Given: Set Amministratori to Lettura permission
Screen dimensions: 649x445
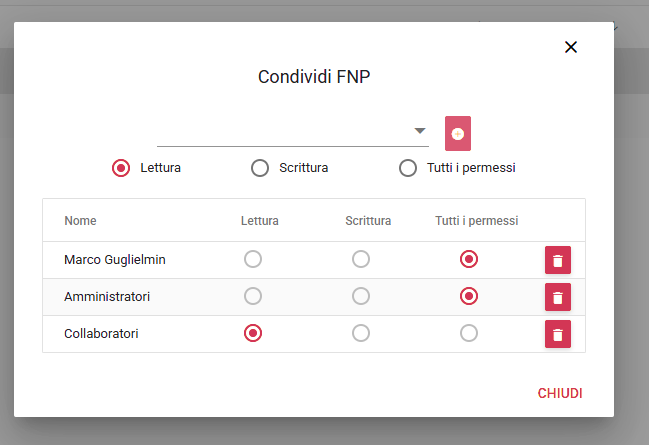Looking at the screenshot, I should coord(253,296).
